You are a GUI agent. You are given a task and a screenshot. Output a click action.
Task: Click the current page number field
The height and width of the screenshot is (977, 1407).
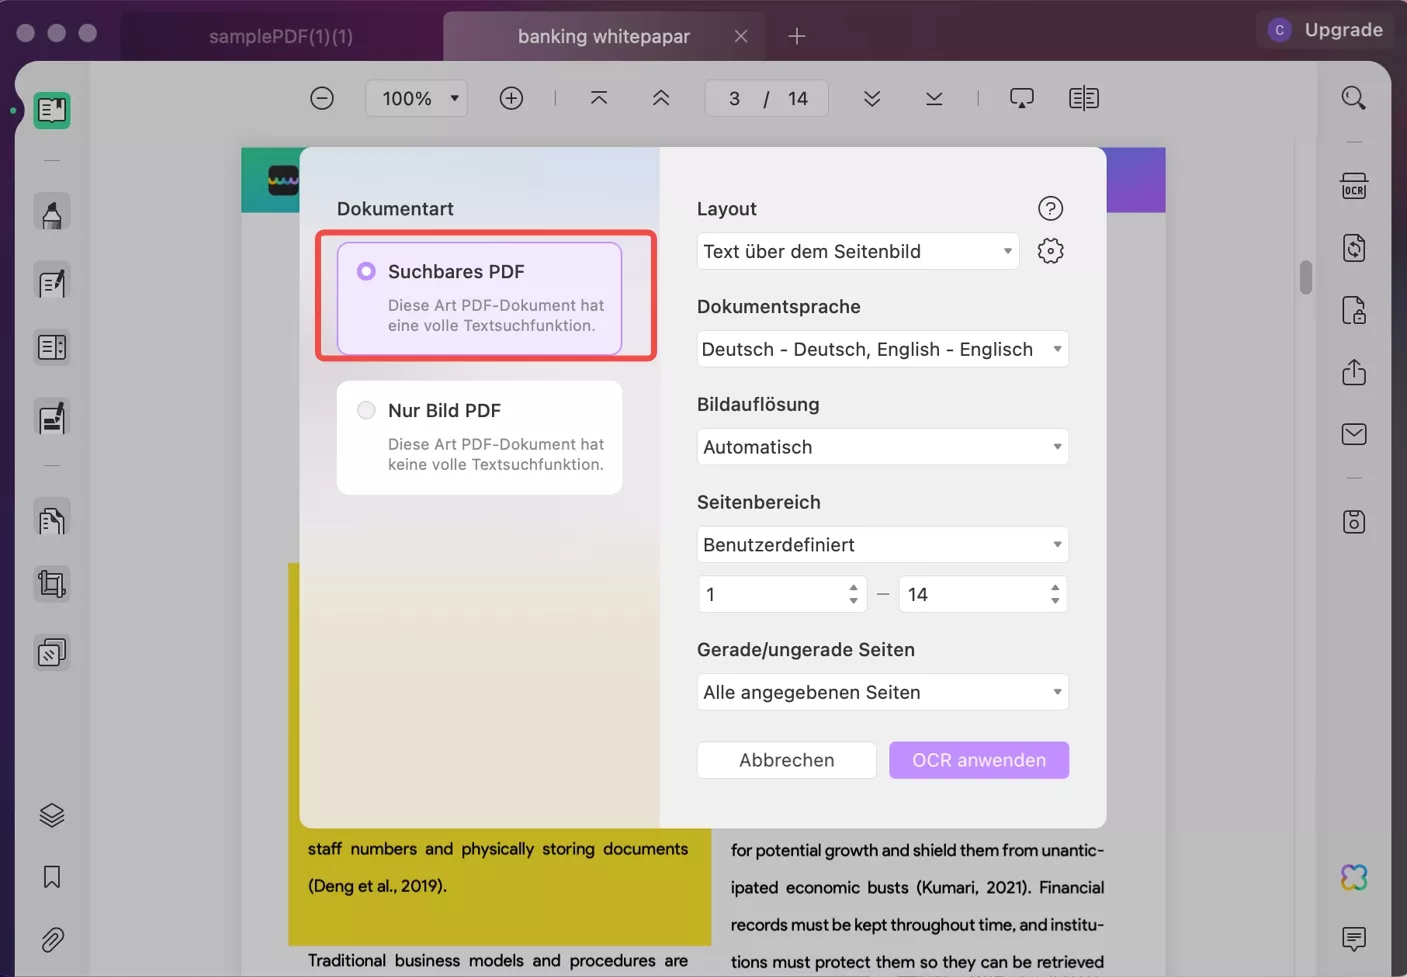coord(735,98)
